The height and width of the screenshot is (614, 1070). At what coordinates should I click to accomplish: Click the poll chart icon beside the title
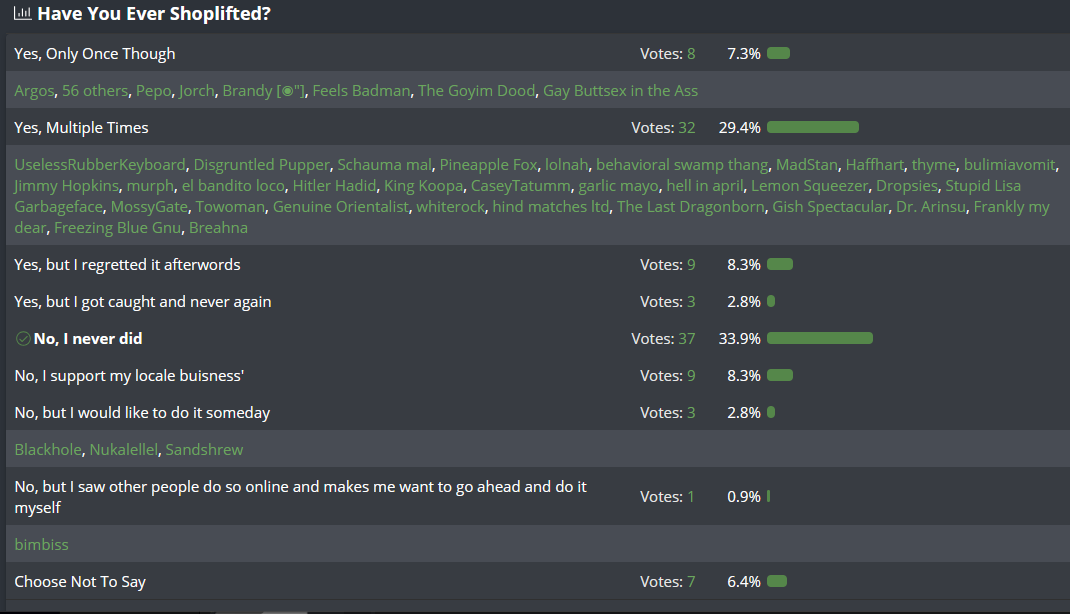pos(23,13)
